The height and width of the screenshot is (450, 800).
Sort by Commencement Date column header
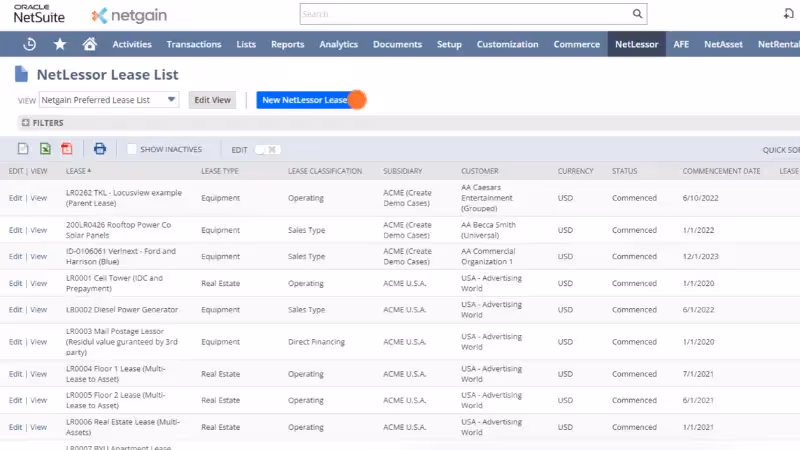pos(721,171)
